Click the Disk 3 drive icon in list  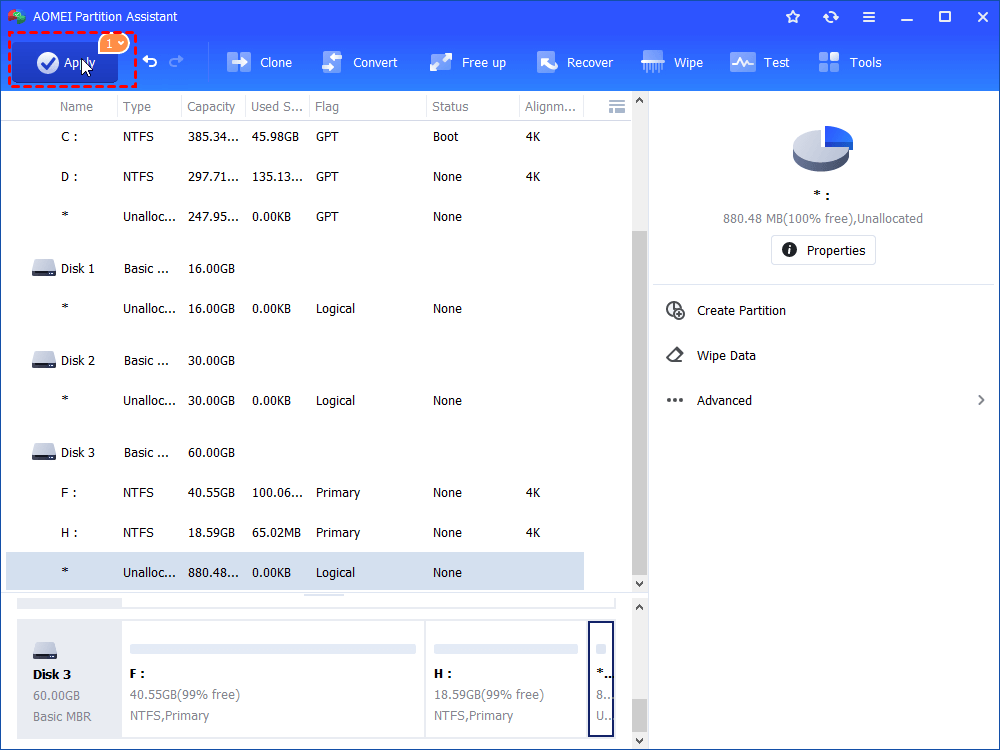click(x=44, y=452)
